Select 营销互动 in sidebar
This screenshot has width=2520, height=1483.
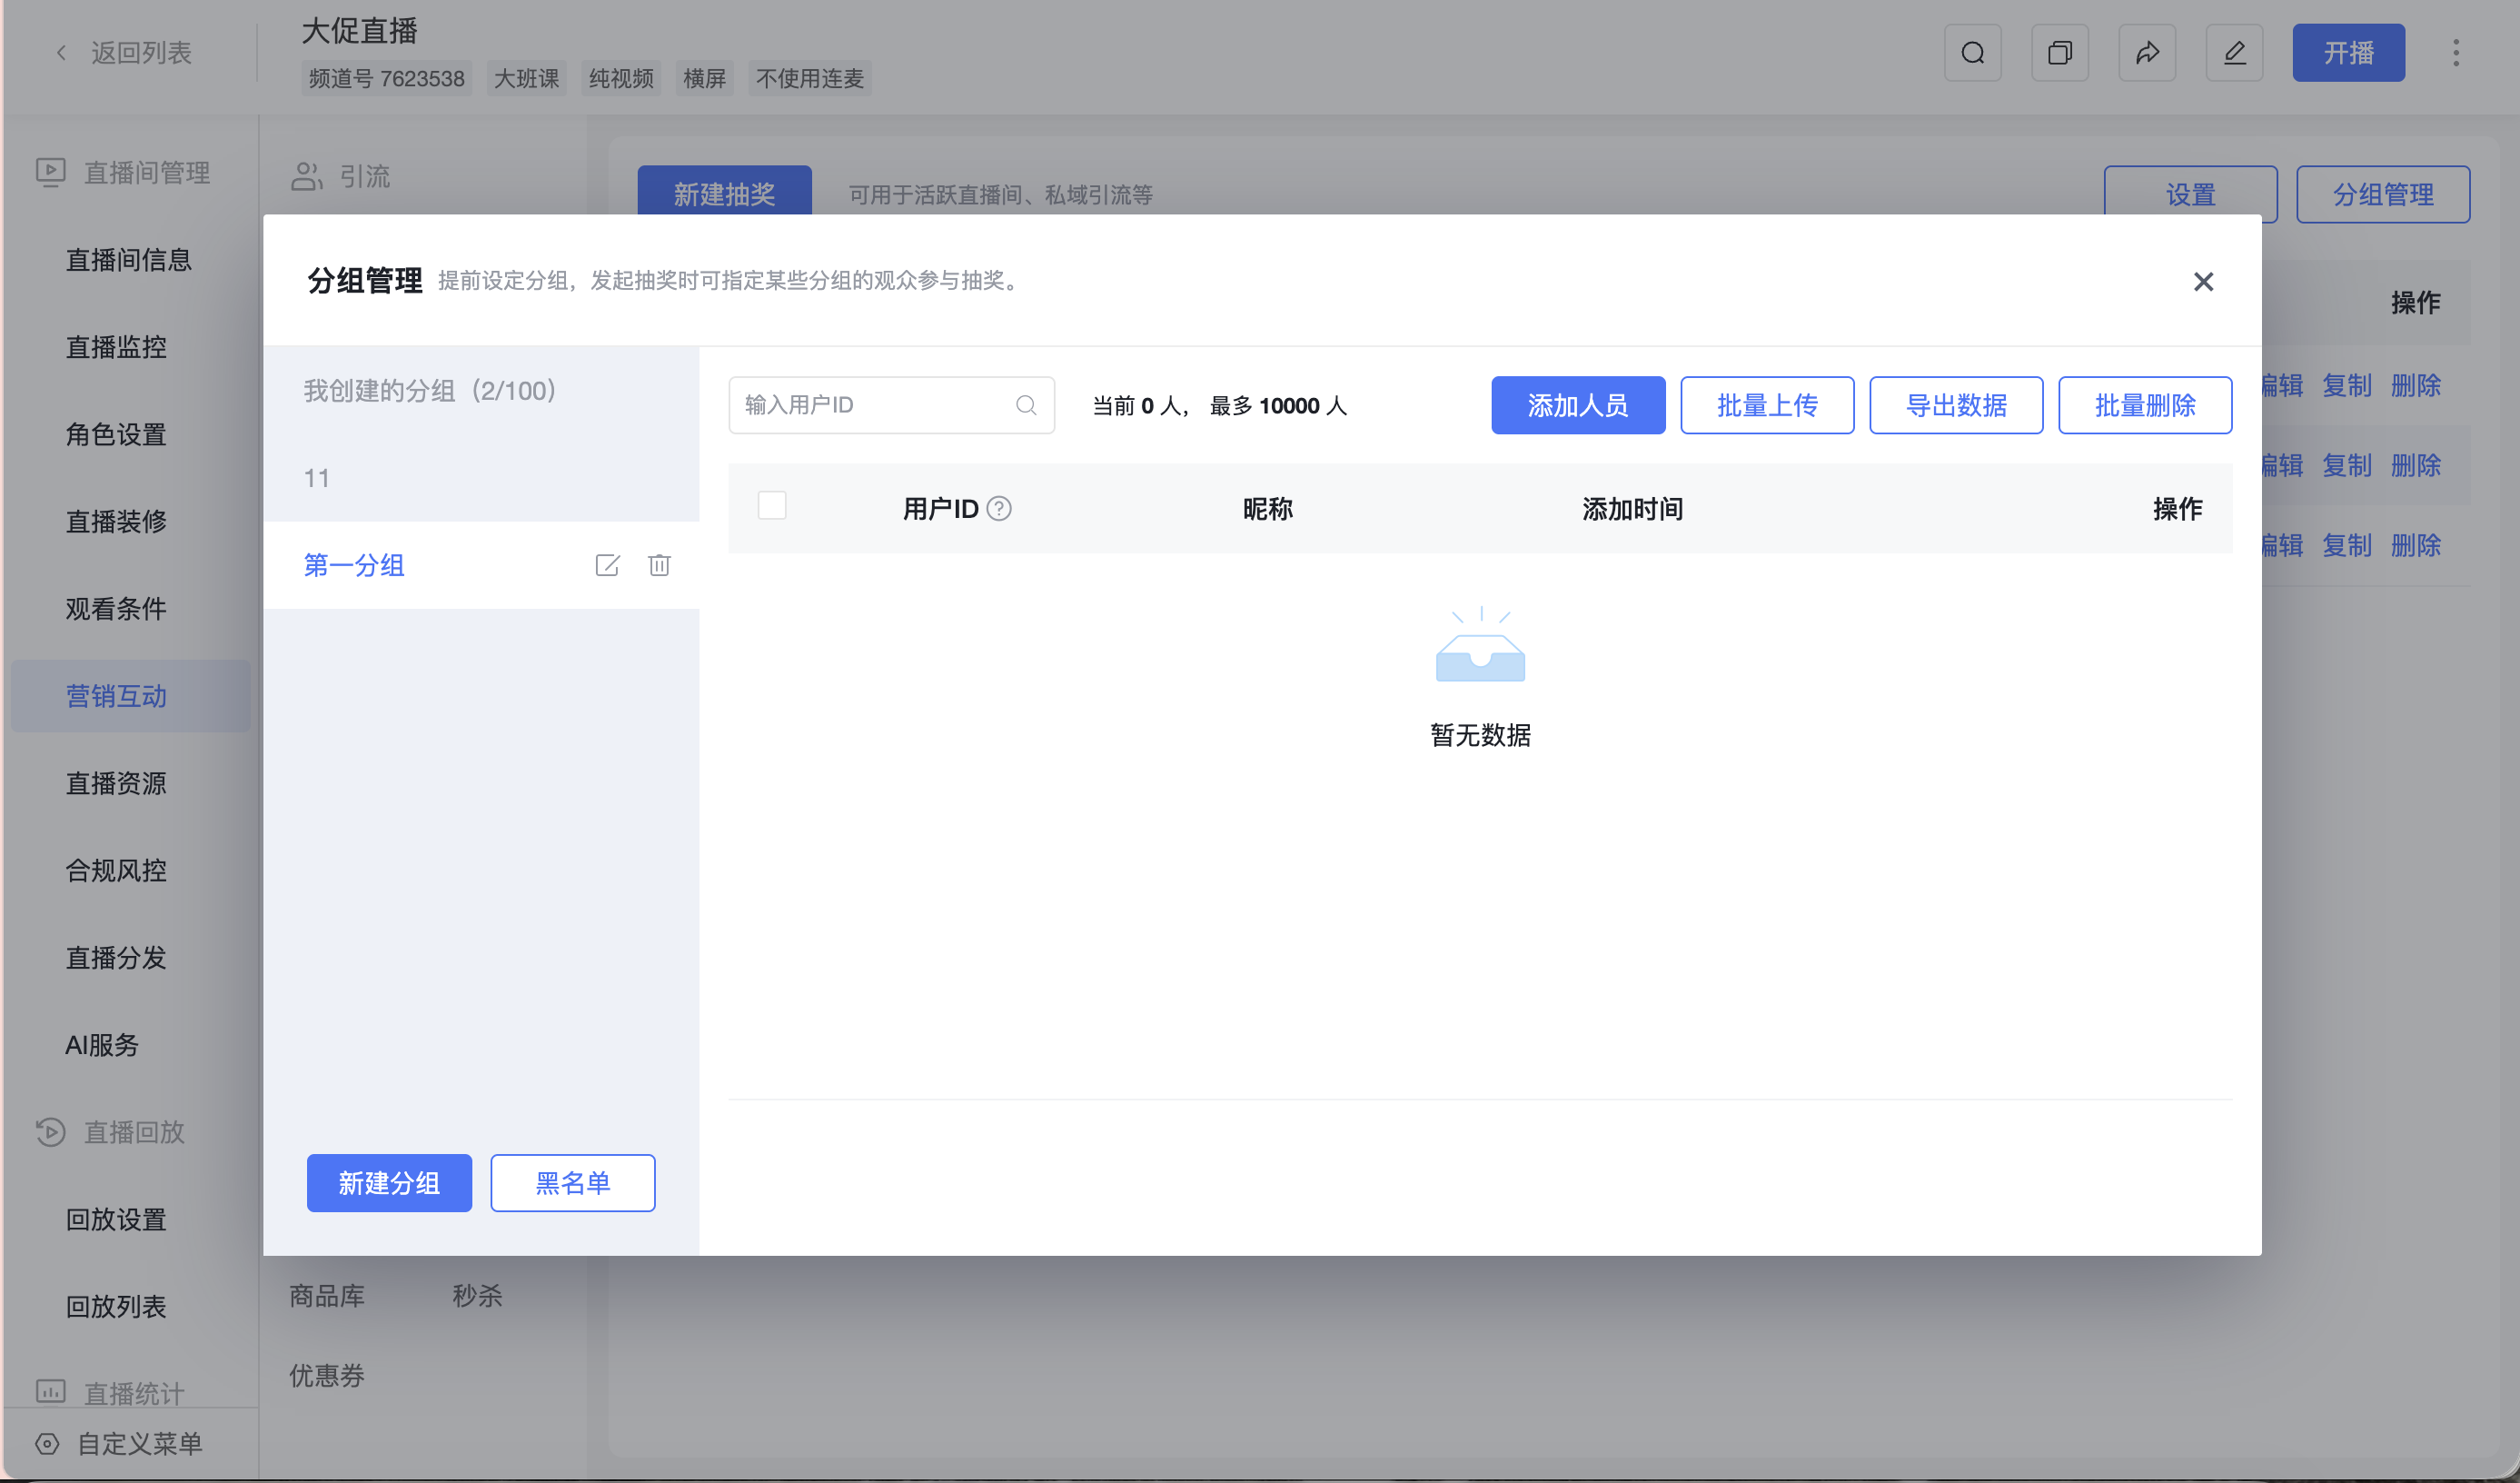131,696
